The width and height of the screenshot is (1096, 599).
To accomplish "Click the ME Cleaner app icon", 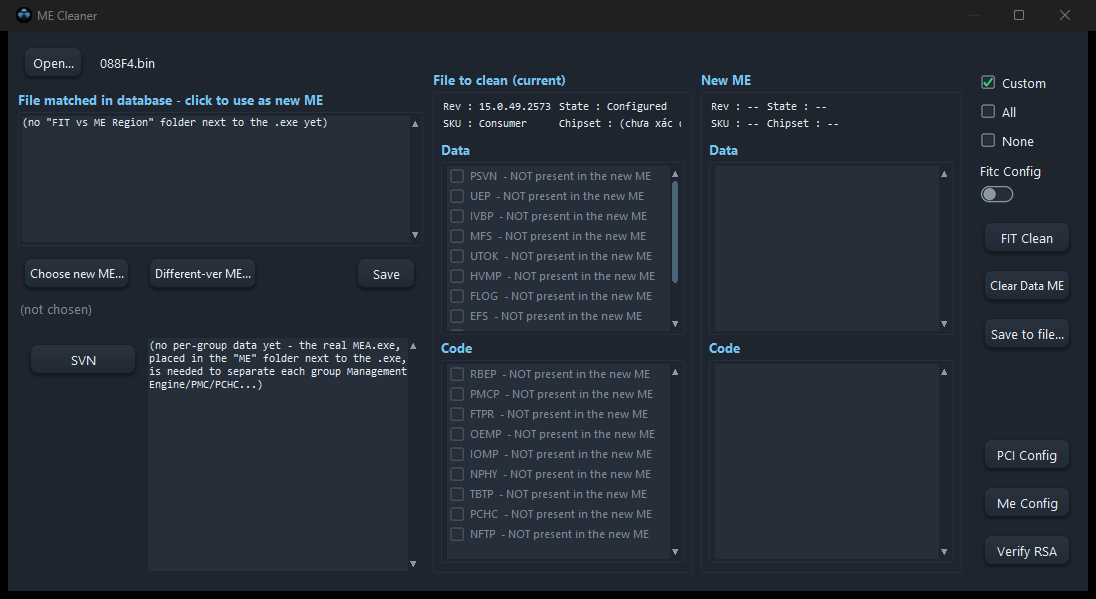I will [x=24, y=15].
